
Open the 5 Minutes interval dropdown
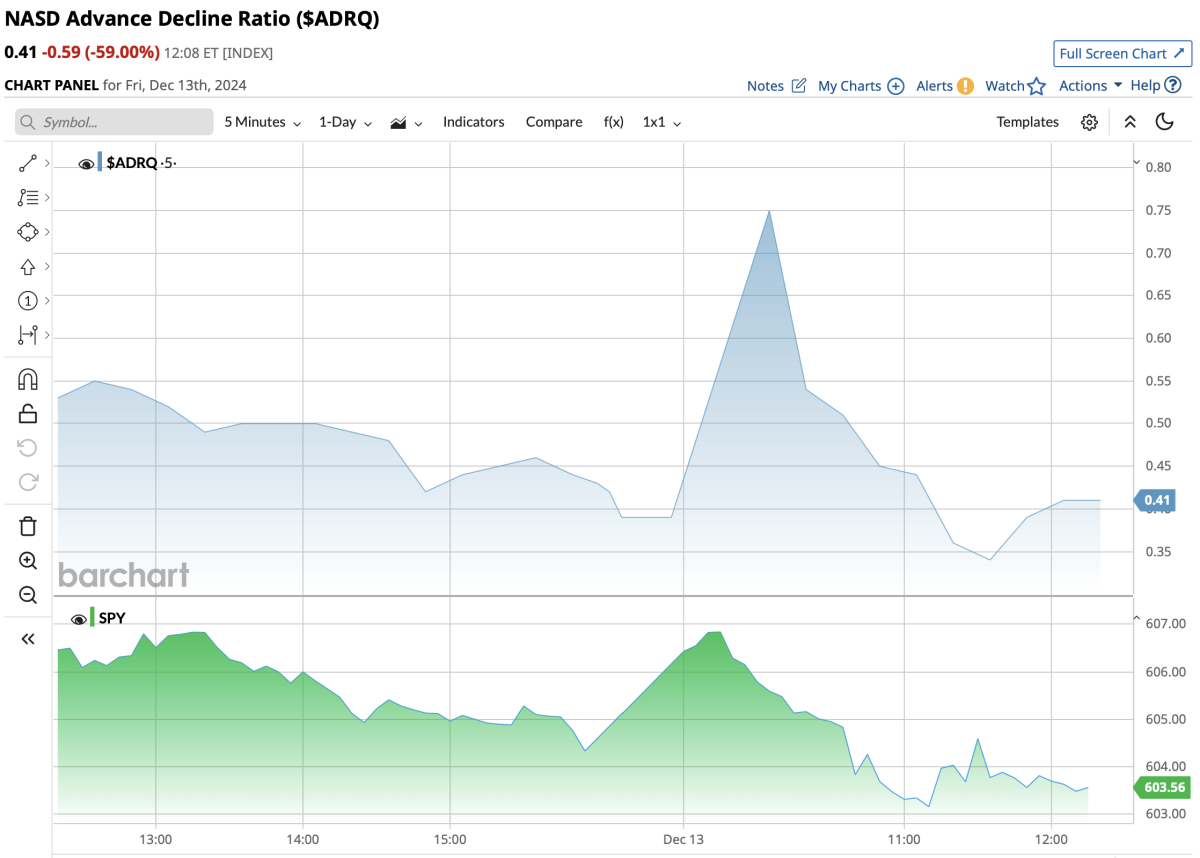262,122
